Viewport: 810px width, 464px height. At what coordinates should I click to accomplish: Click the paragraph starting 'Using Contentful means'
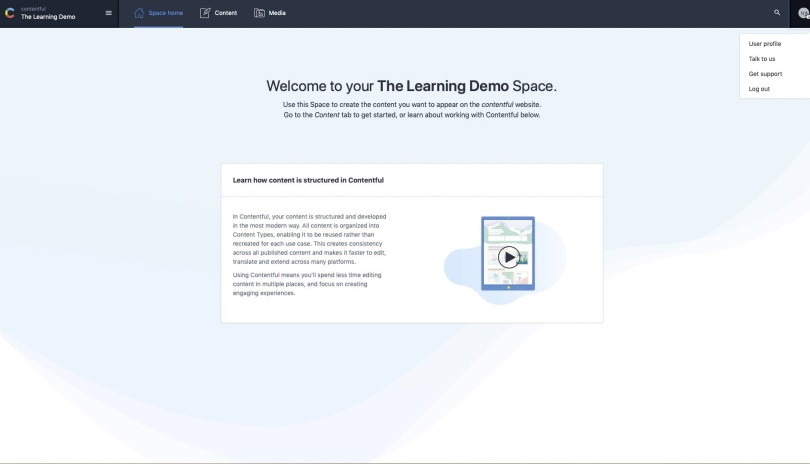307,284
